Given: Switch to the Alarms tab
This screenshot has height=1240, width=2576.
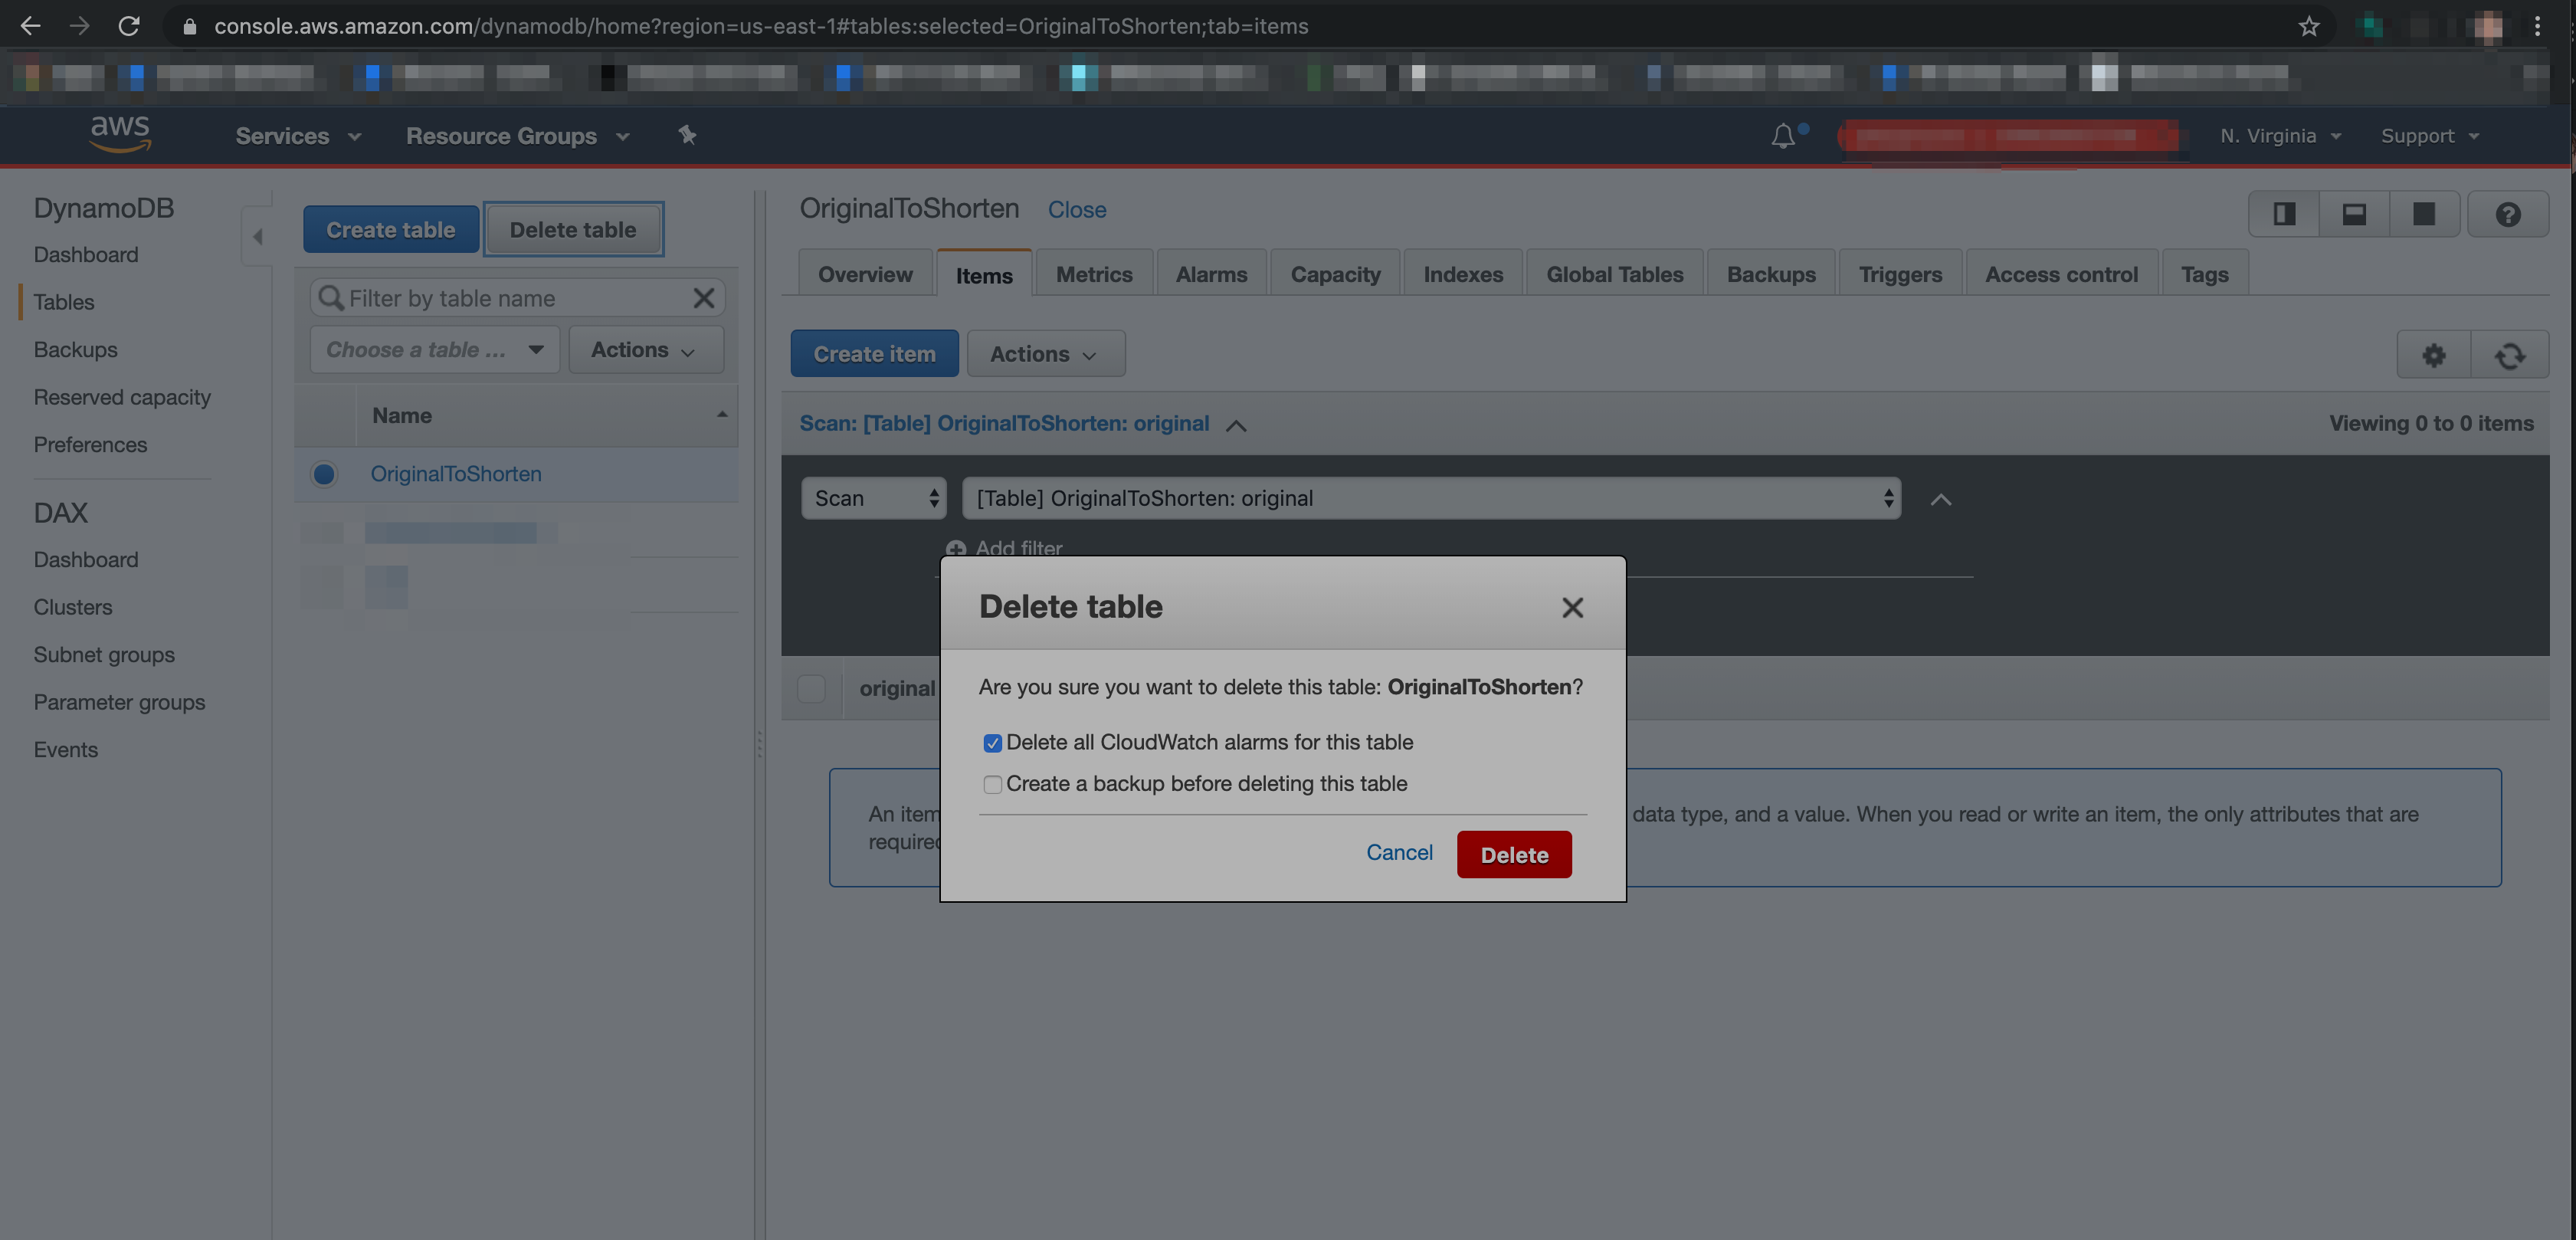Looking at the screenshot, I should [1211, 273].
